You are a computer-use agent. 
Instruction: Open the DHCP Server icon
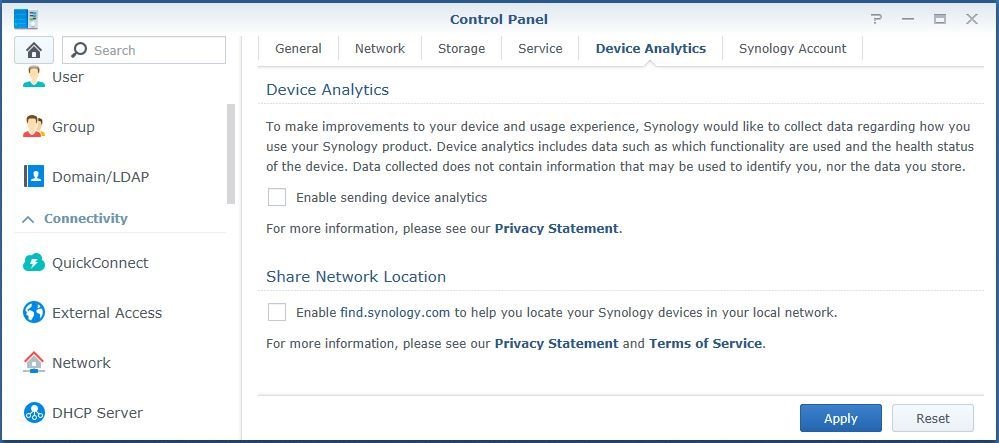pos(34,413)
